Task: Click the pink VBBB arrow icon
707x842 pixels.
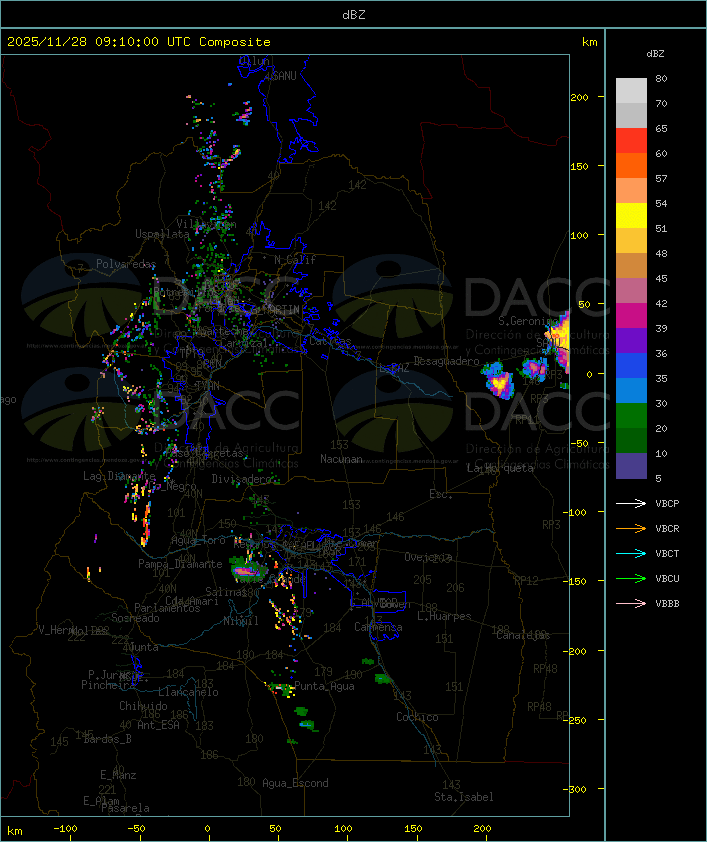Action: 631,604
